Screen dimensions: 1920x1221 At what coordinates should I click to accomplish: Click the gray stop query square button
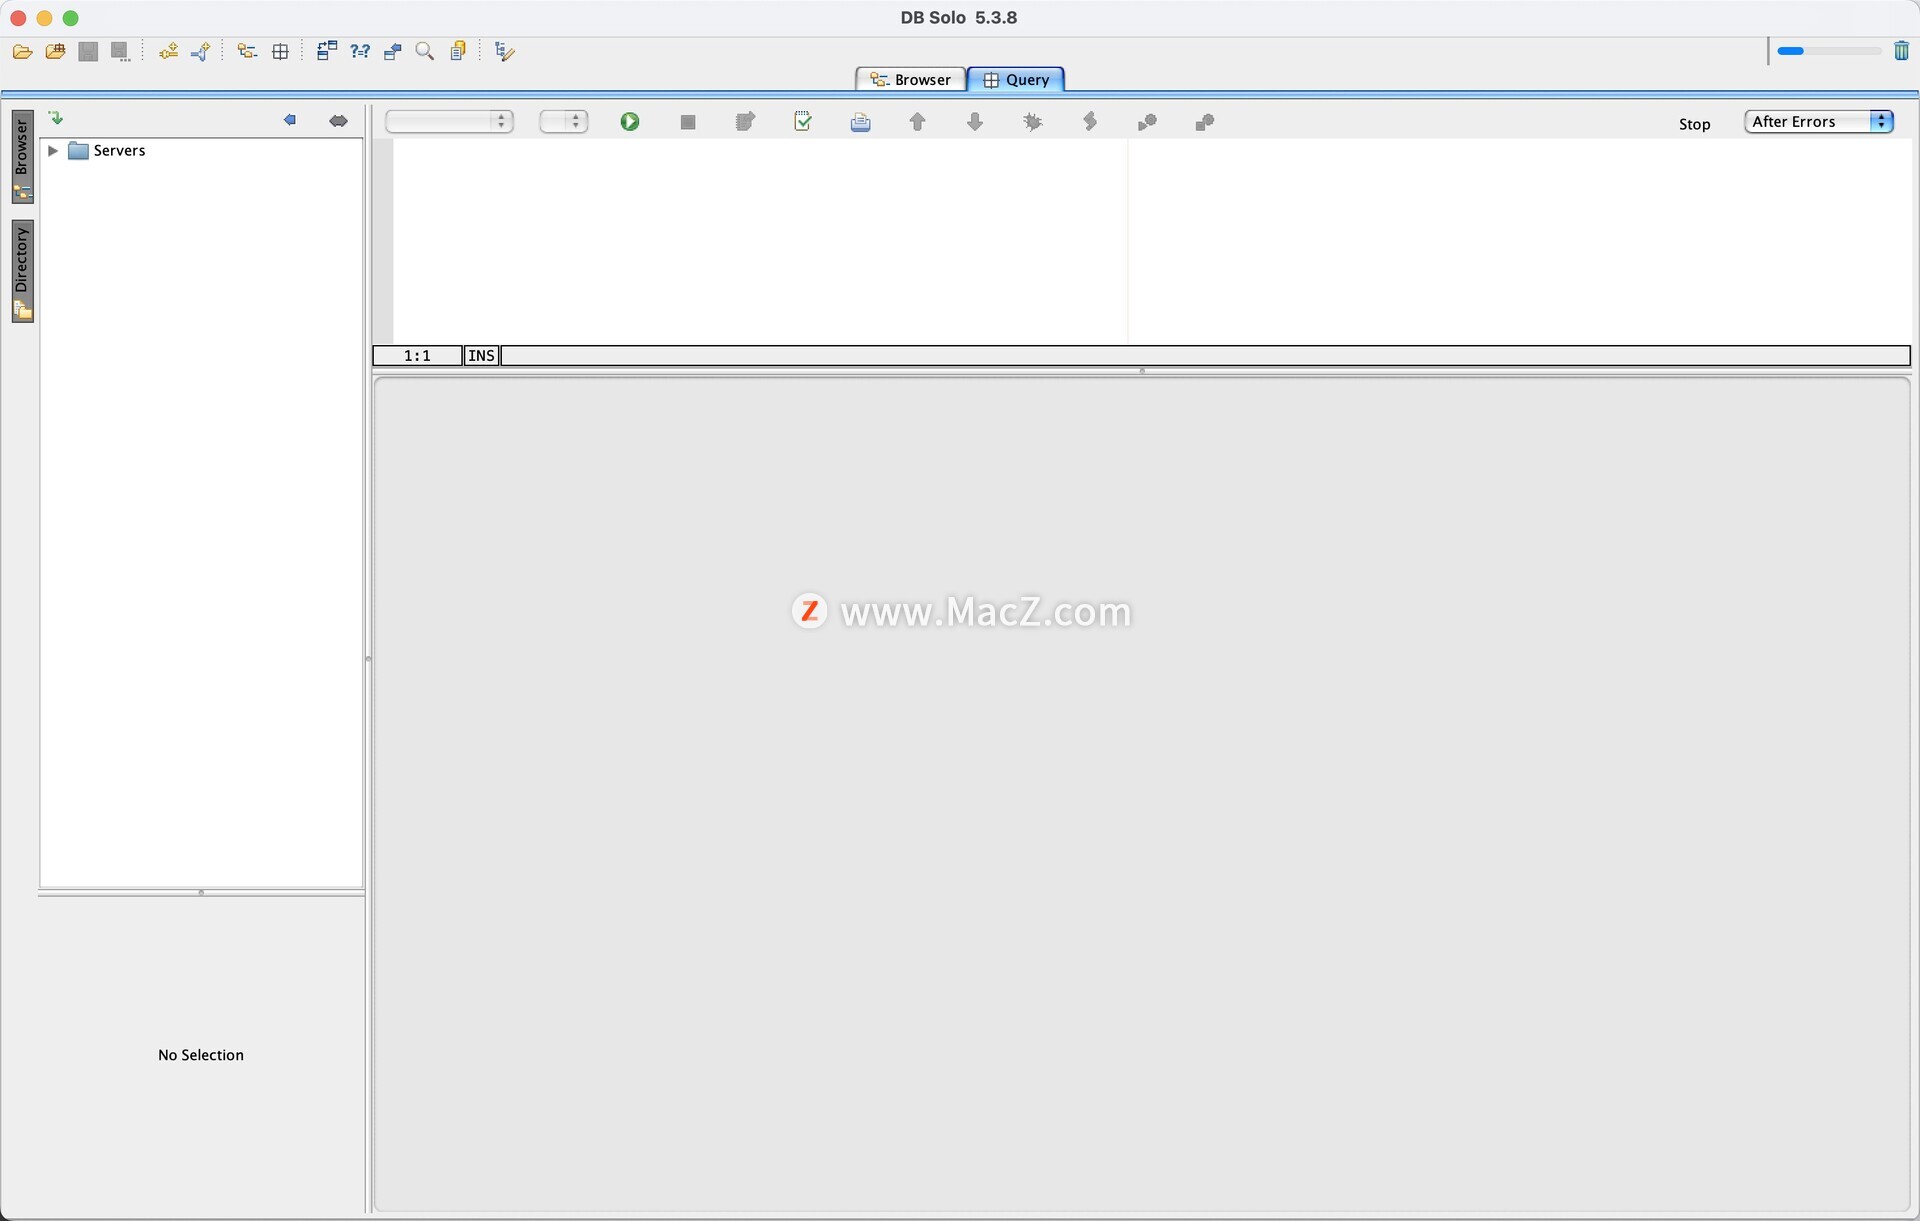688,122
